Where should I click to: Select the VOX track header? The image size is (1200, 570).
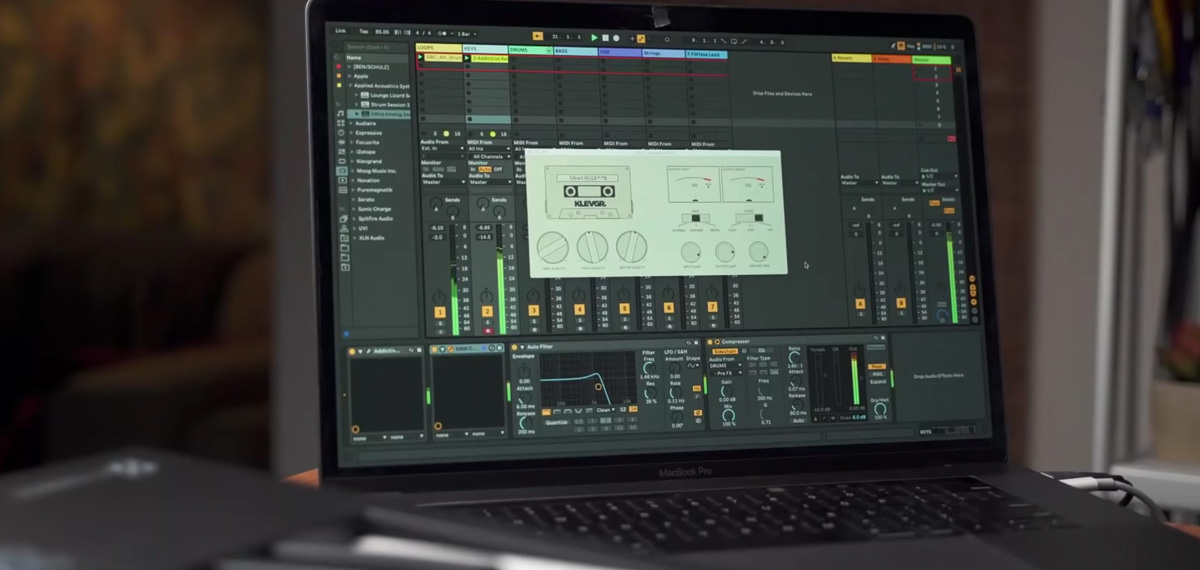coord(618,51)
